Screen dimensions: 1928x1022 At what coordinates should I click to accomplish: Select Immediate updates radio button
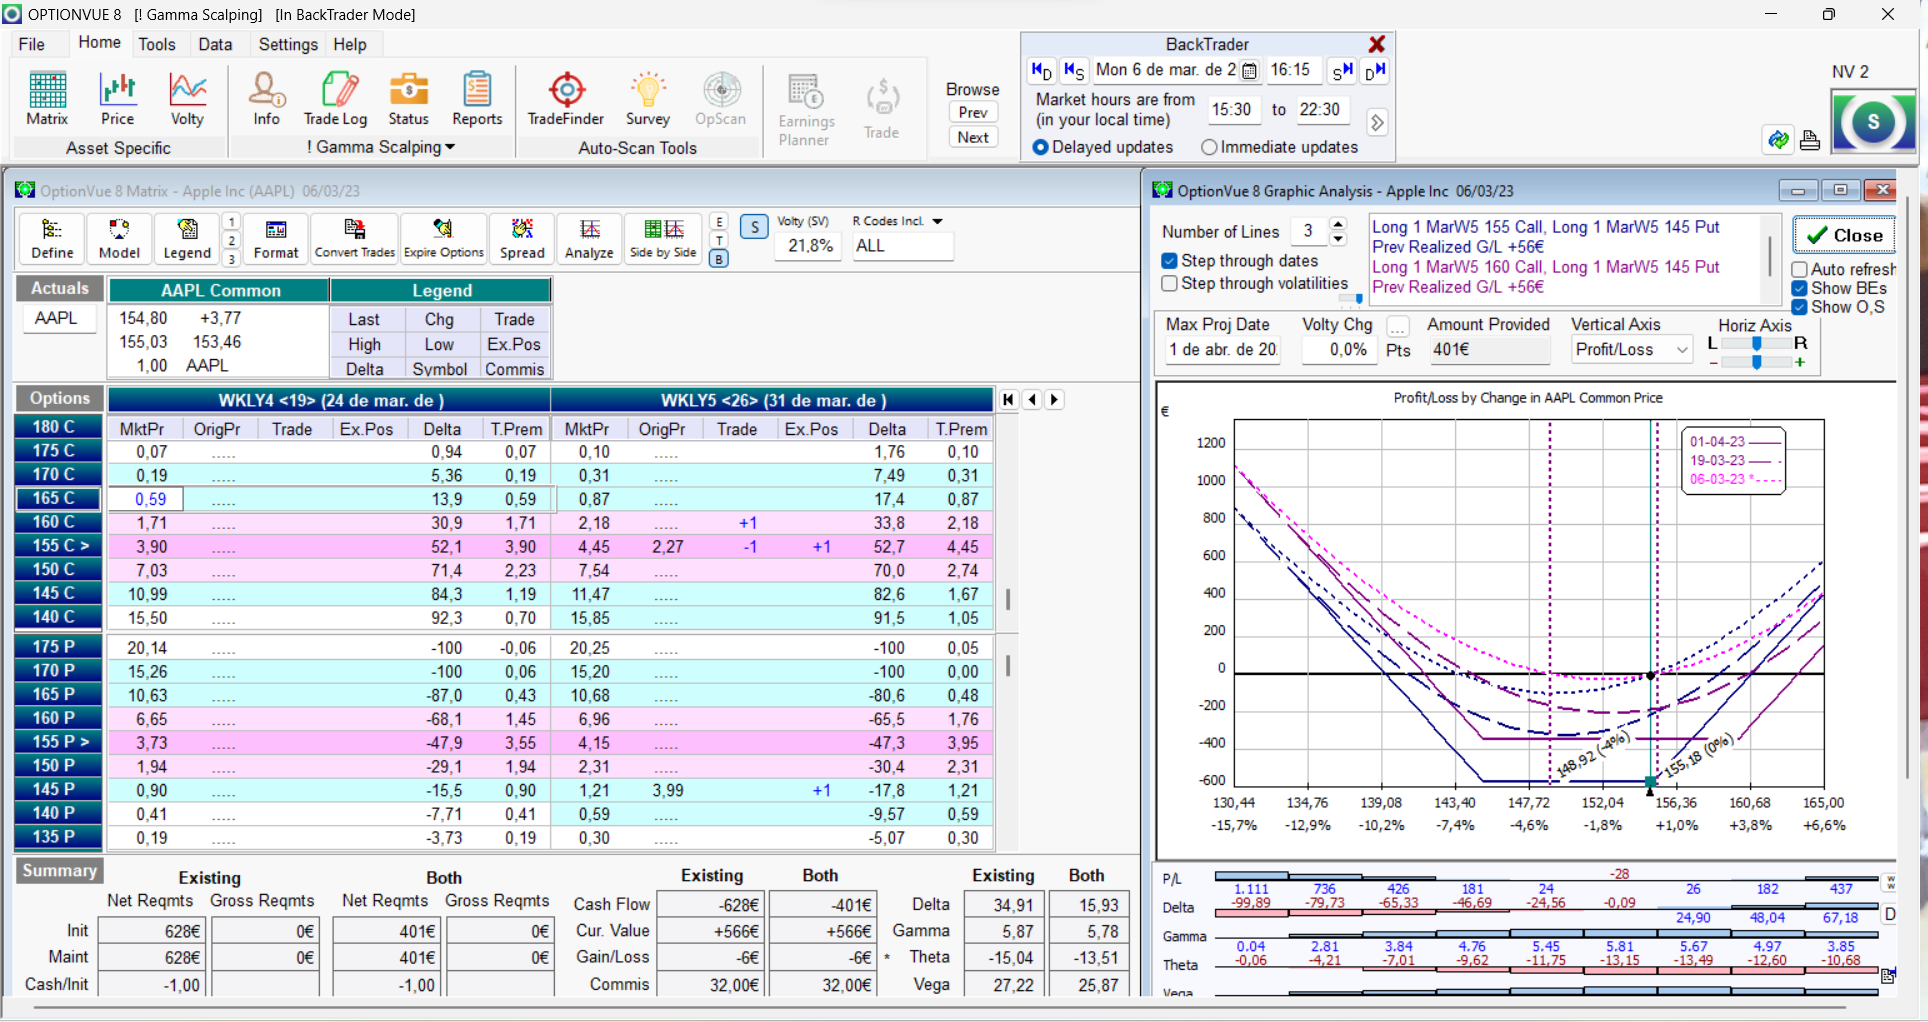(x=1209, y=147)
